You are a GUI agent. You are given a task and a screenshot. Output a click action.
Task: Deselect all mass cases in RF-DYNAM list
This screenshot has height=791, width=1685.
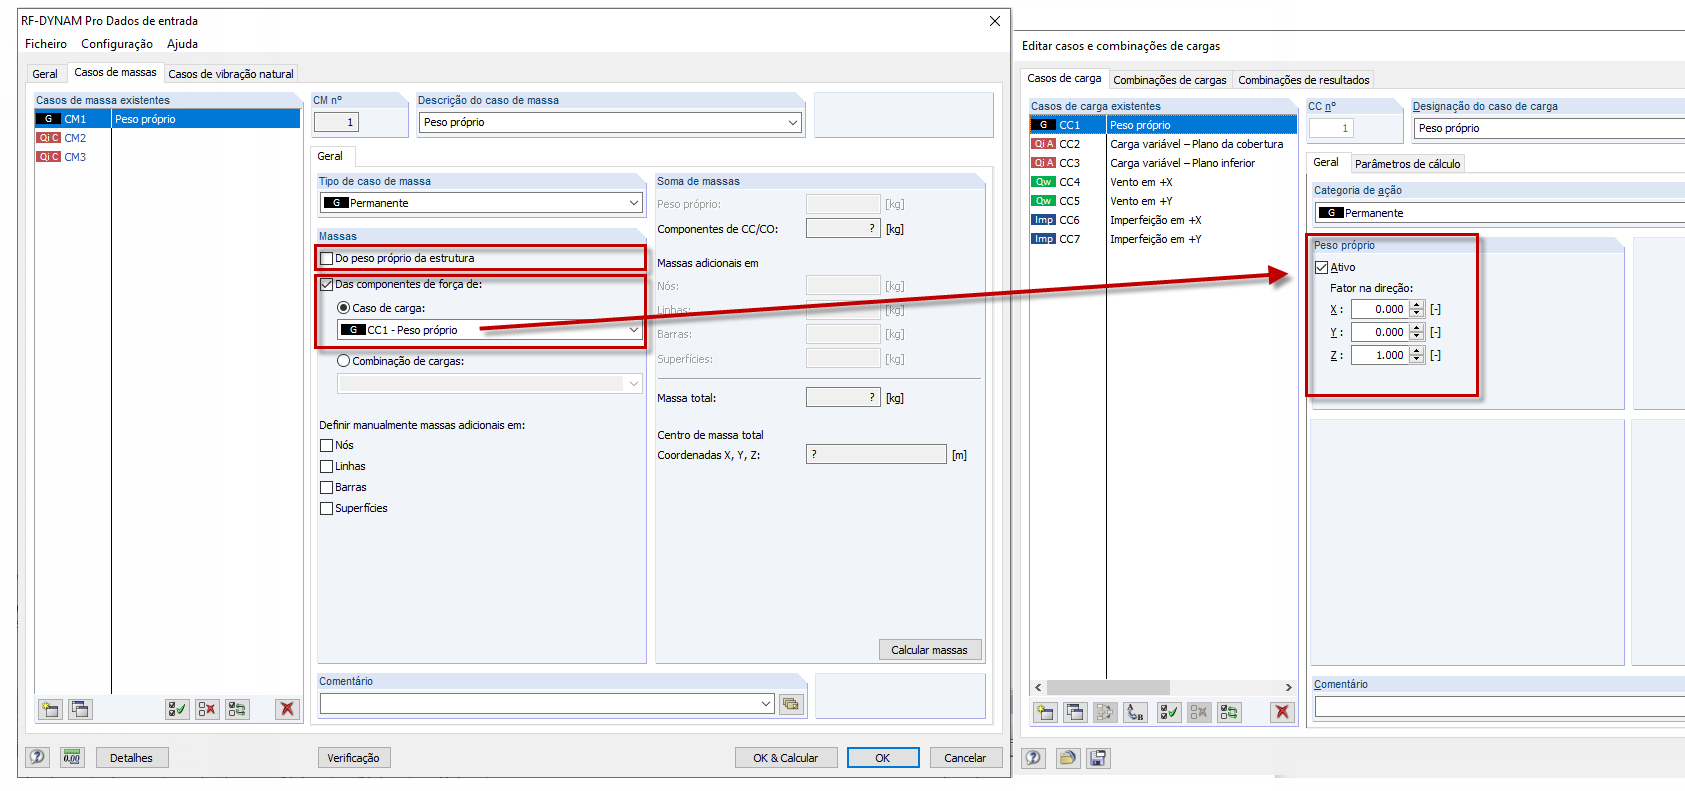[207, 709]
